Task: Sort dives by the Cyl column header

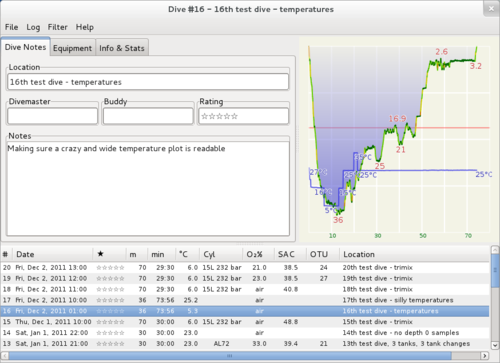Action: (x=221, y=254)
